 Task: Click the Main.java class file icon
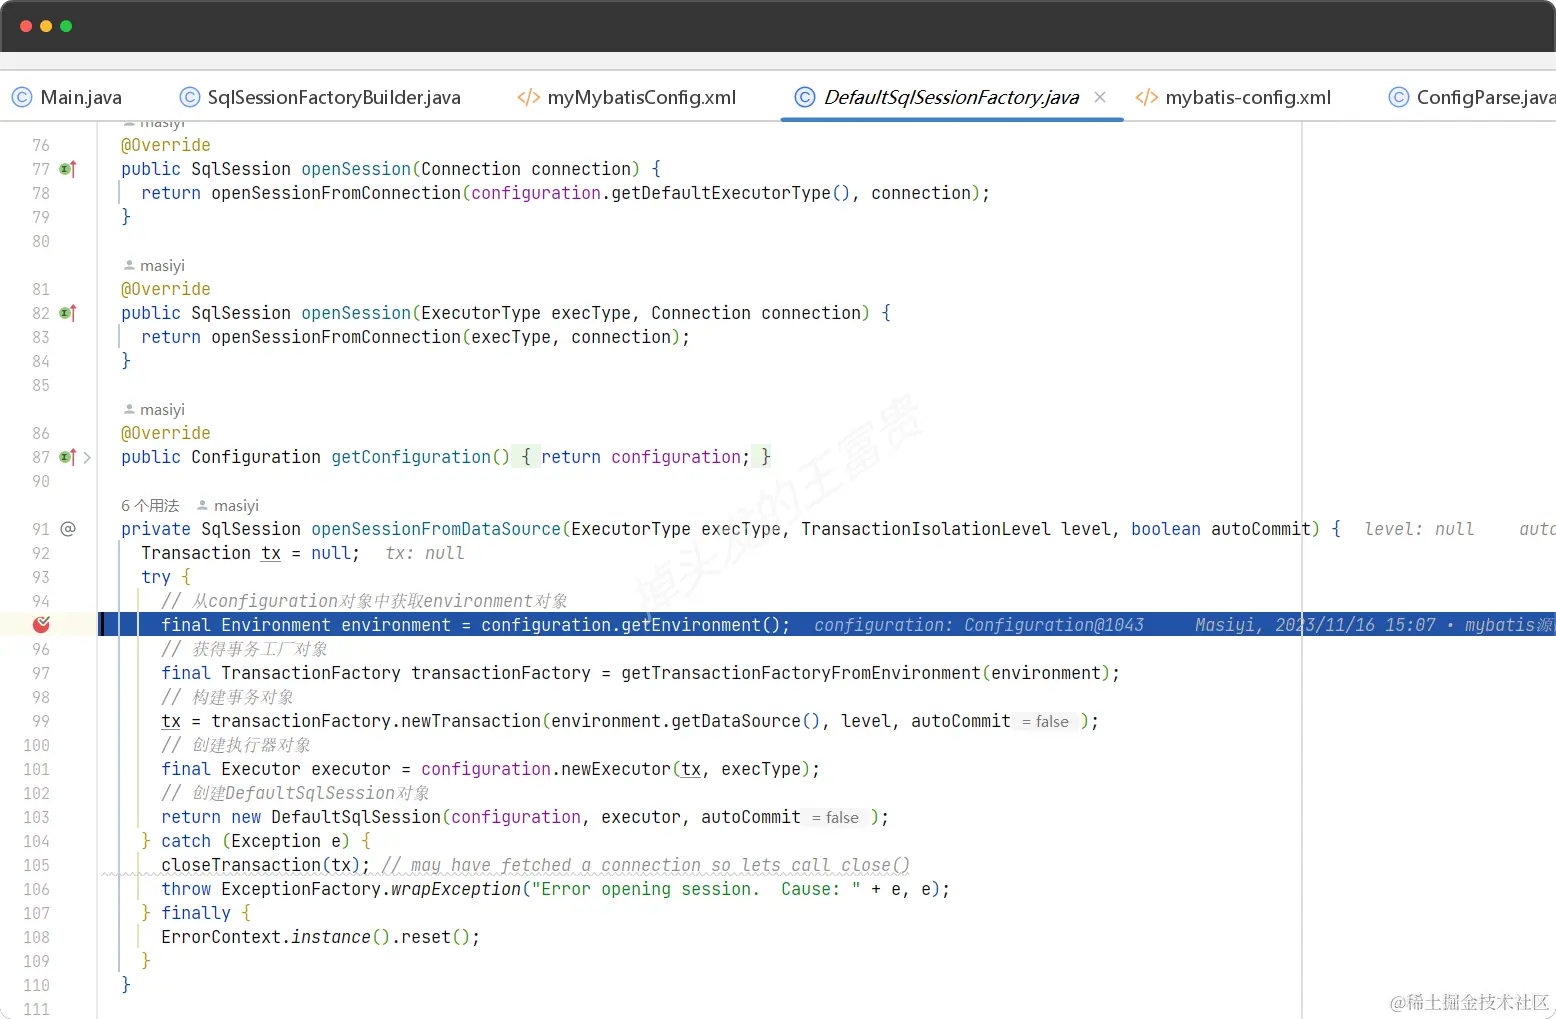[x=22, y=97]
